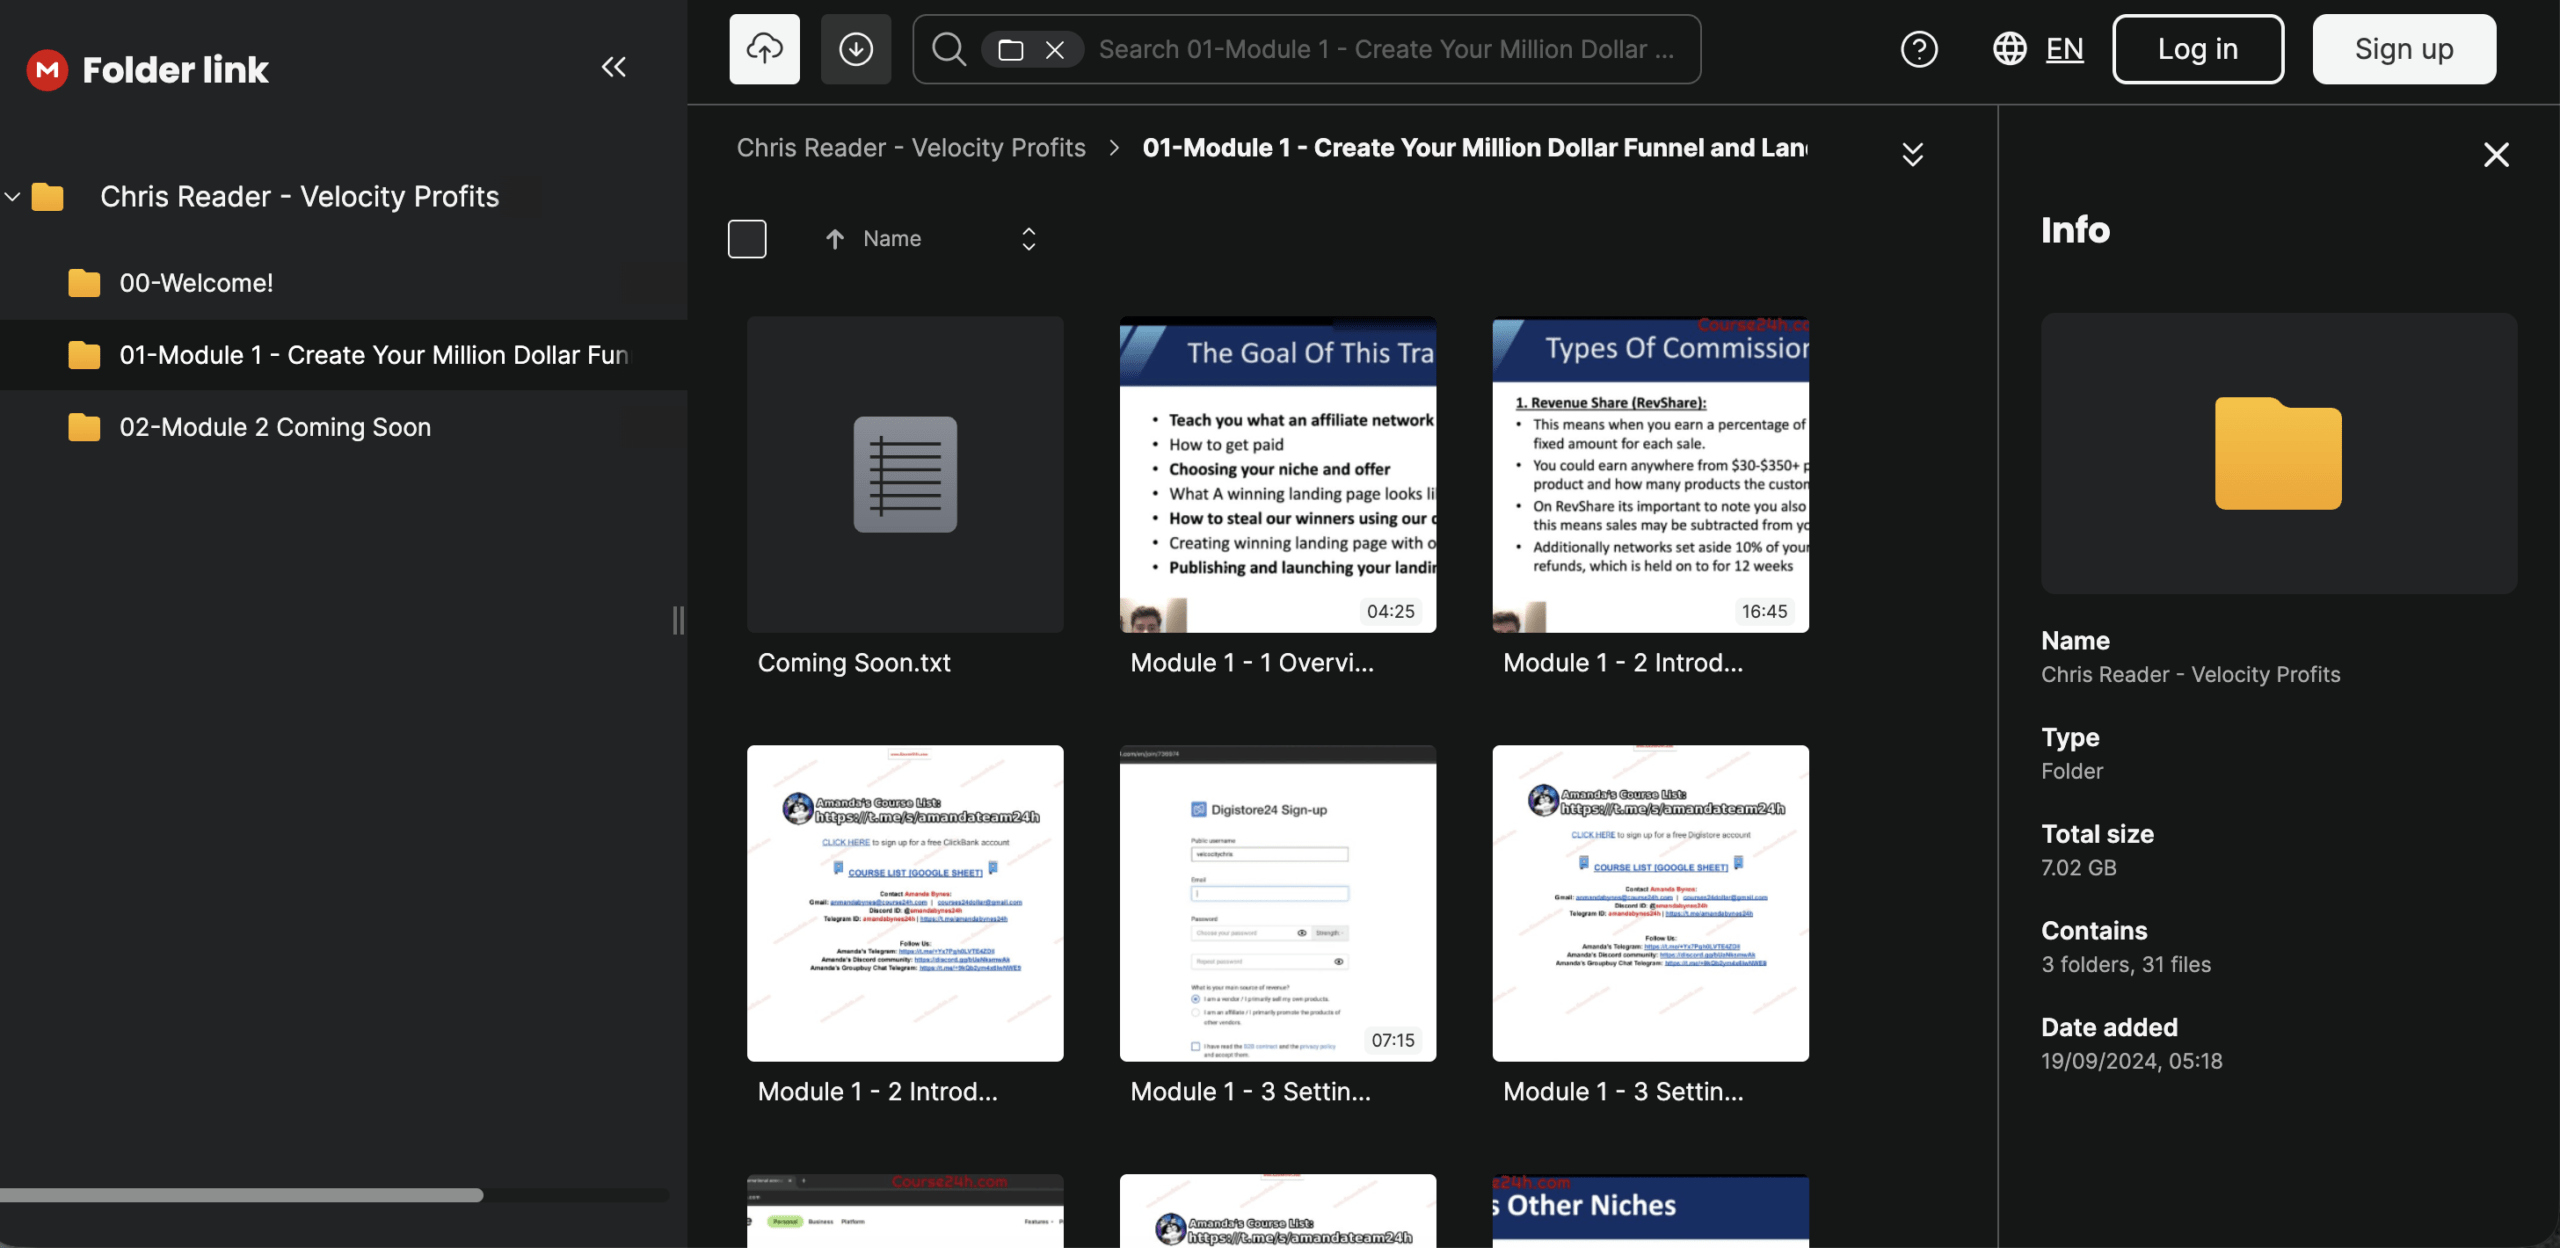
Task: Open the Name sort options dropdown
Action: (x=1028, y=239)
